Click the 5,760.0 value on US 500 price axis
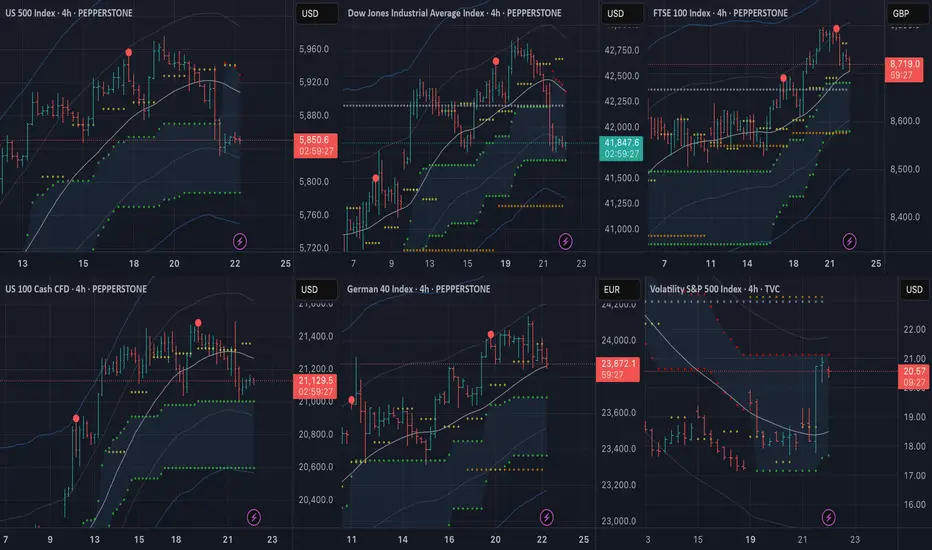 click(x=314, y=215)
